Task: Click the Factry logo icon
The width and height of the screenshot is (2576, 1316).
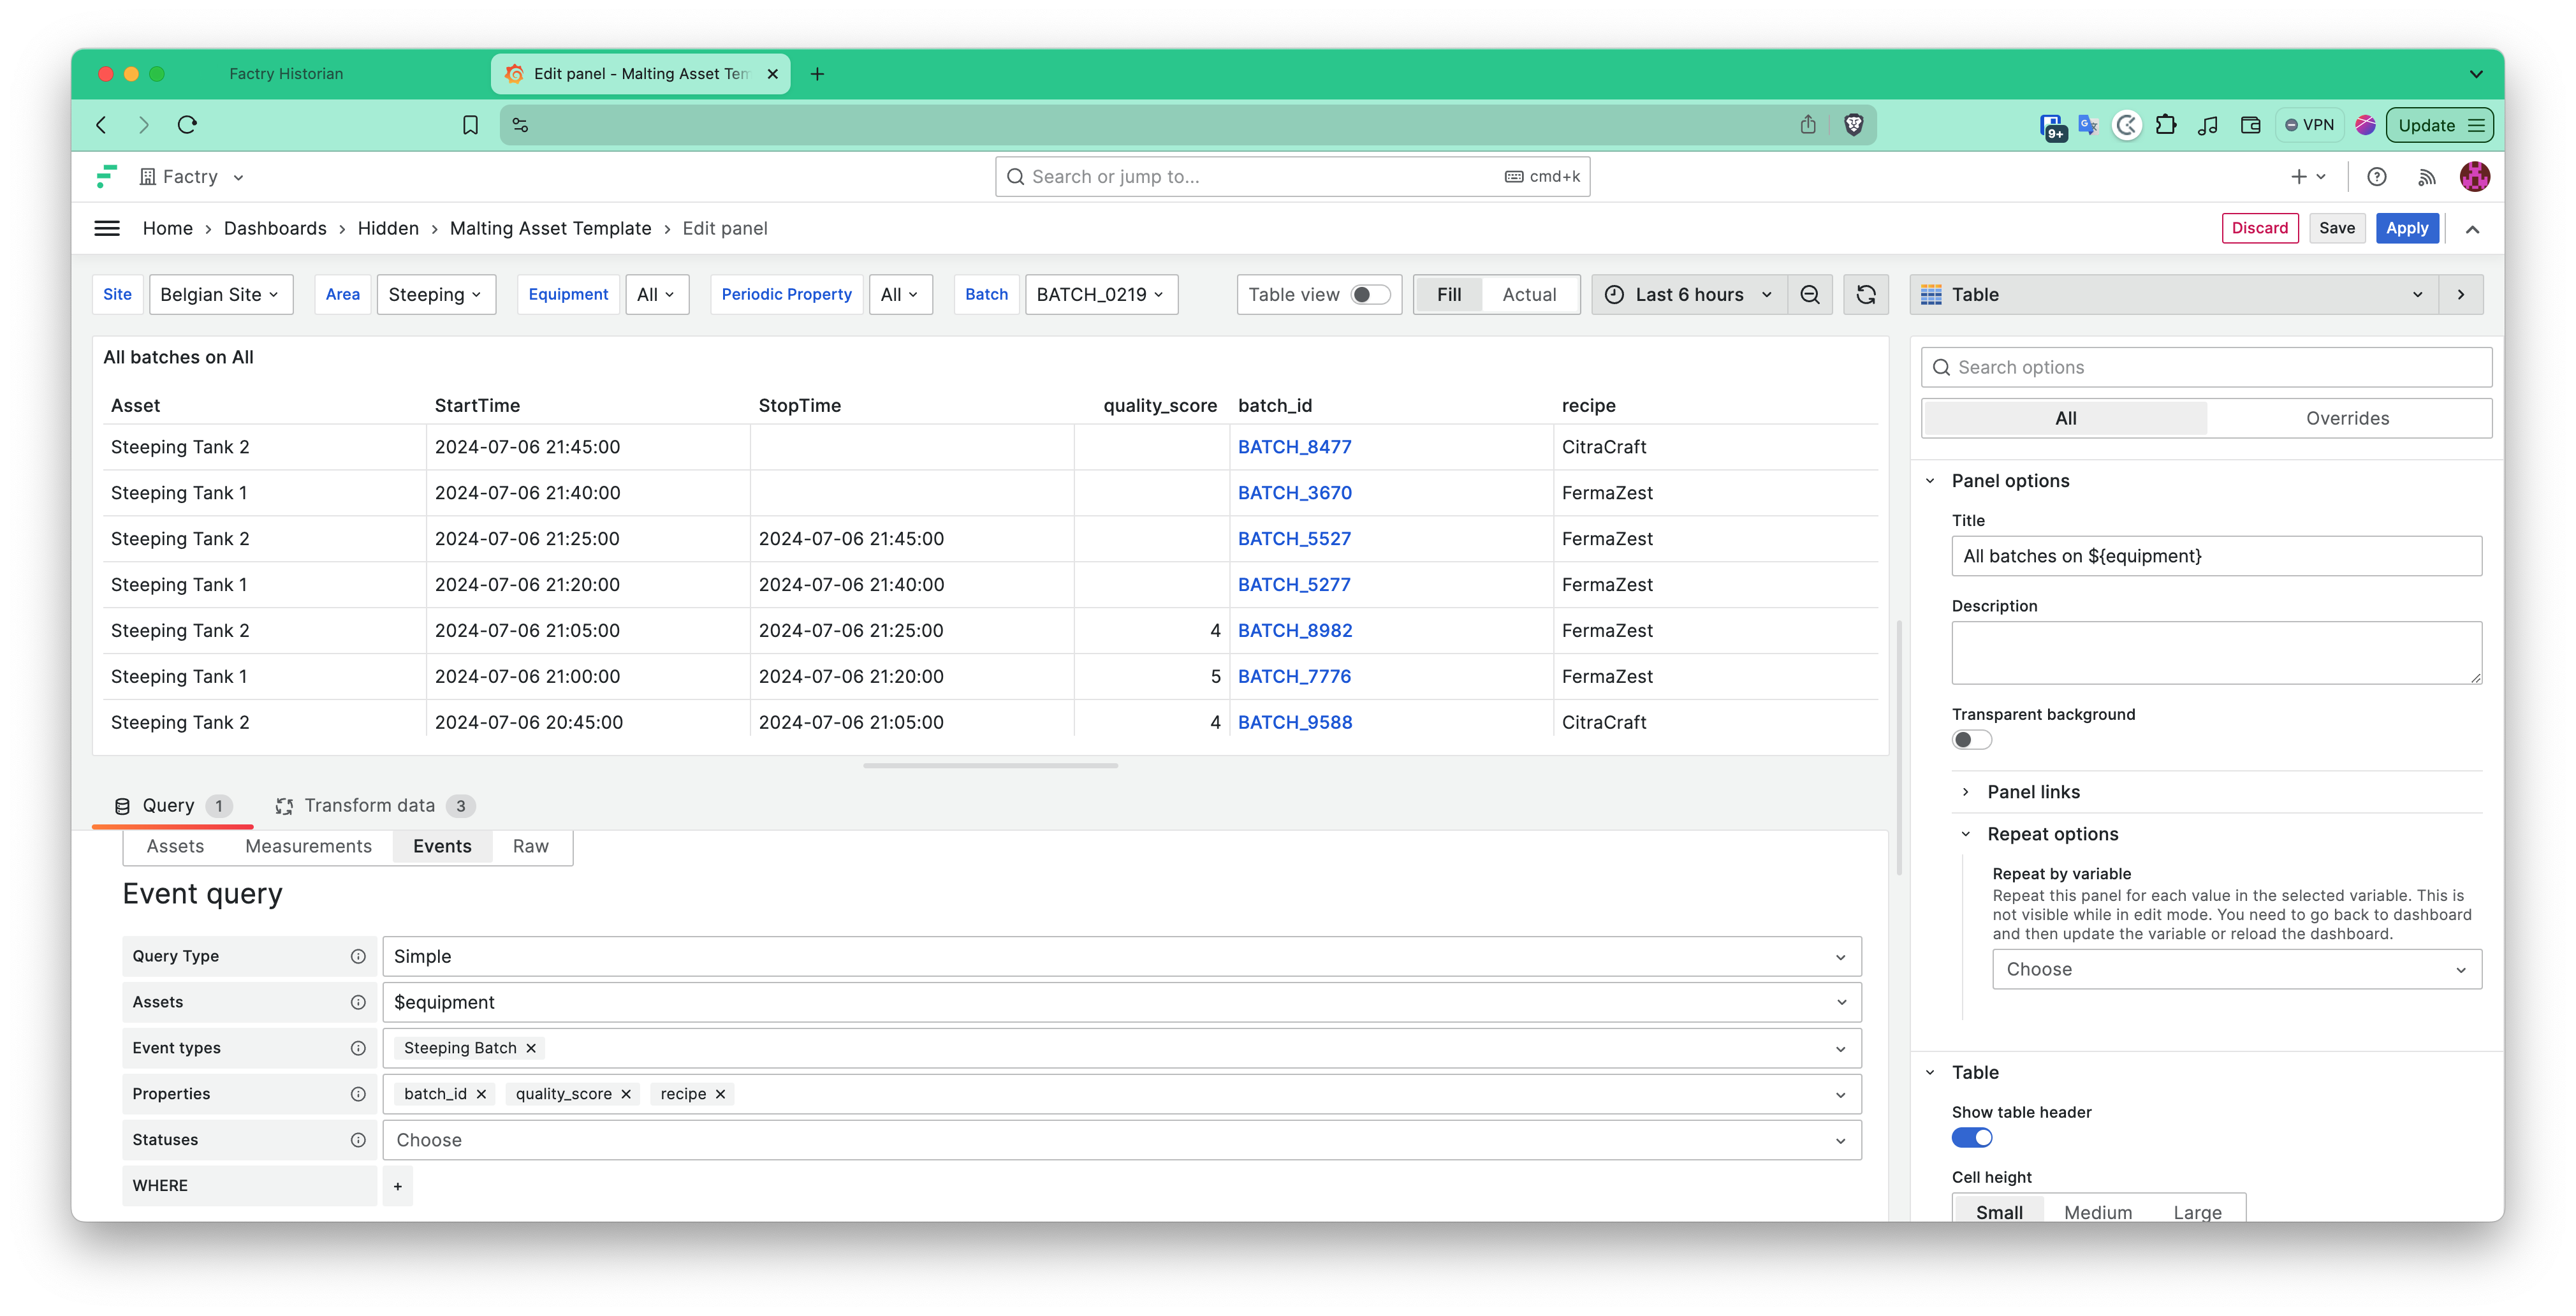Action: click(x=106, y=176)
